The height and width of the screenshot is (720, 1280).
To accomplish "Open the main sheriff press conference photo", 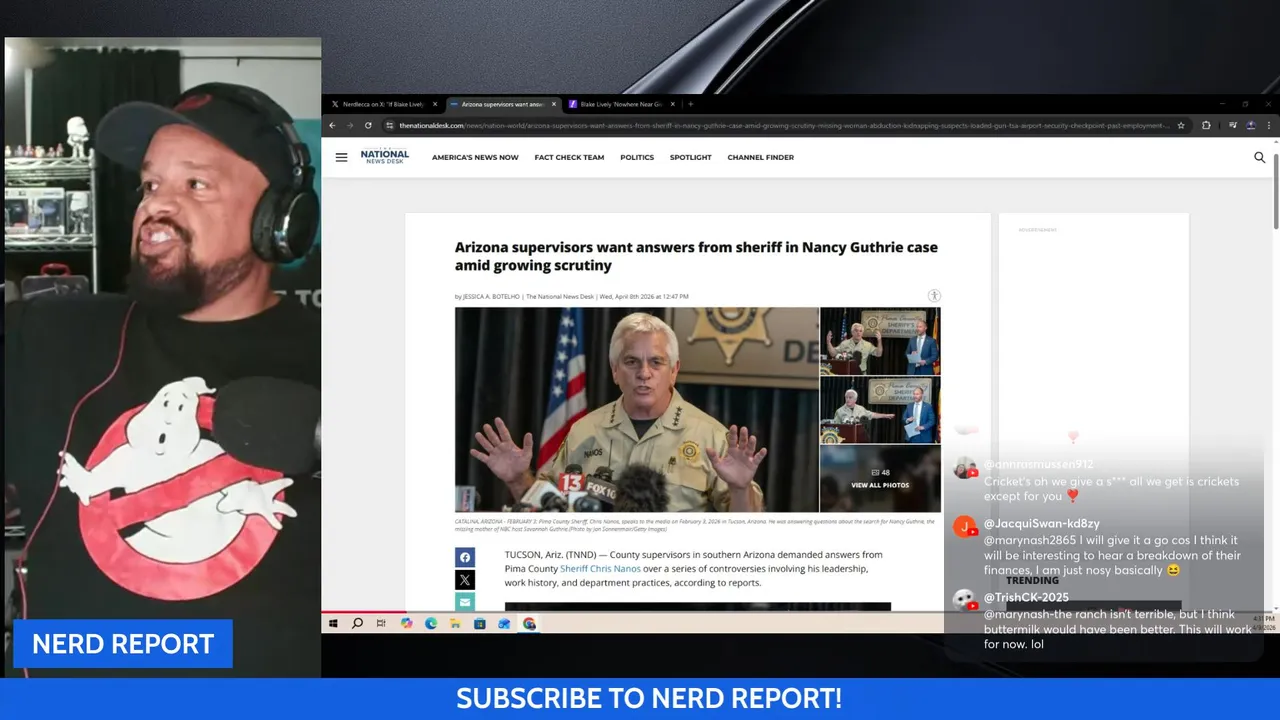I will 636,409.
